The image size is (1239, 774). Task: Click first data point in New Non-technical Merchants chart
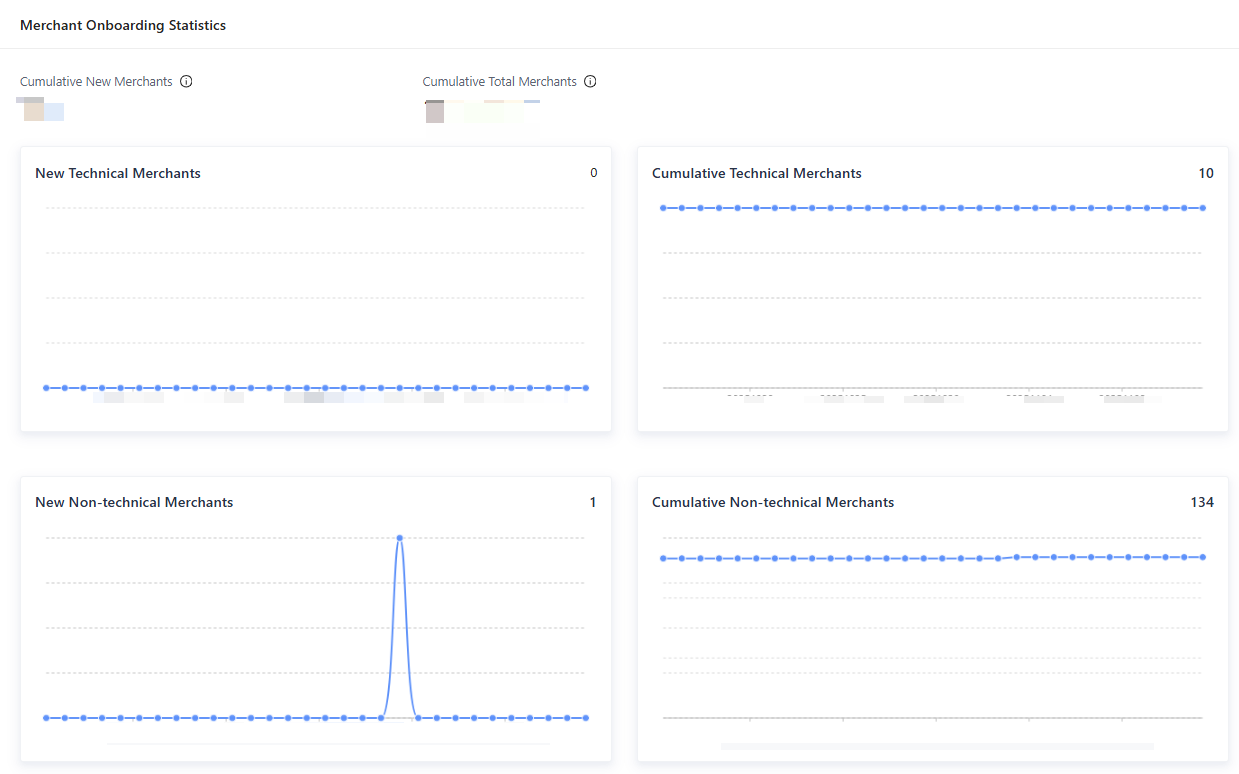[46, 718]
